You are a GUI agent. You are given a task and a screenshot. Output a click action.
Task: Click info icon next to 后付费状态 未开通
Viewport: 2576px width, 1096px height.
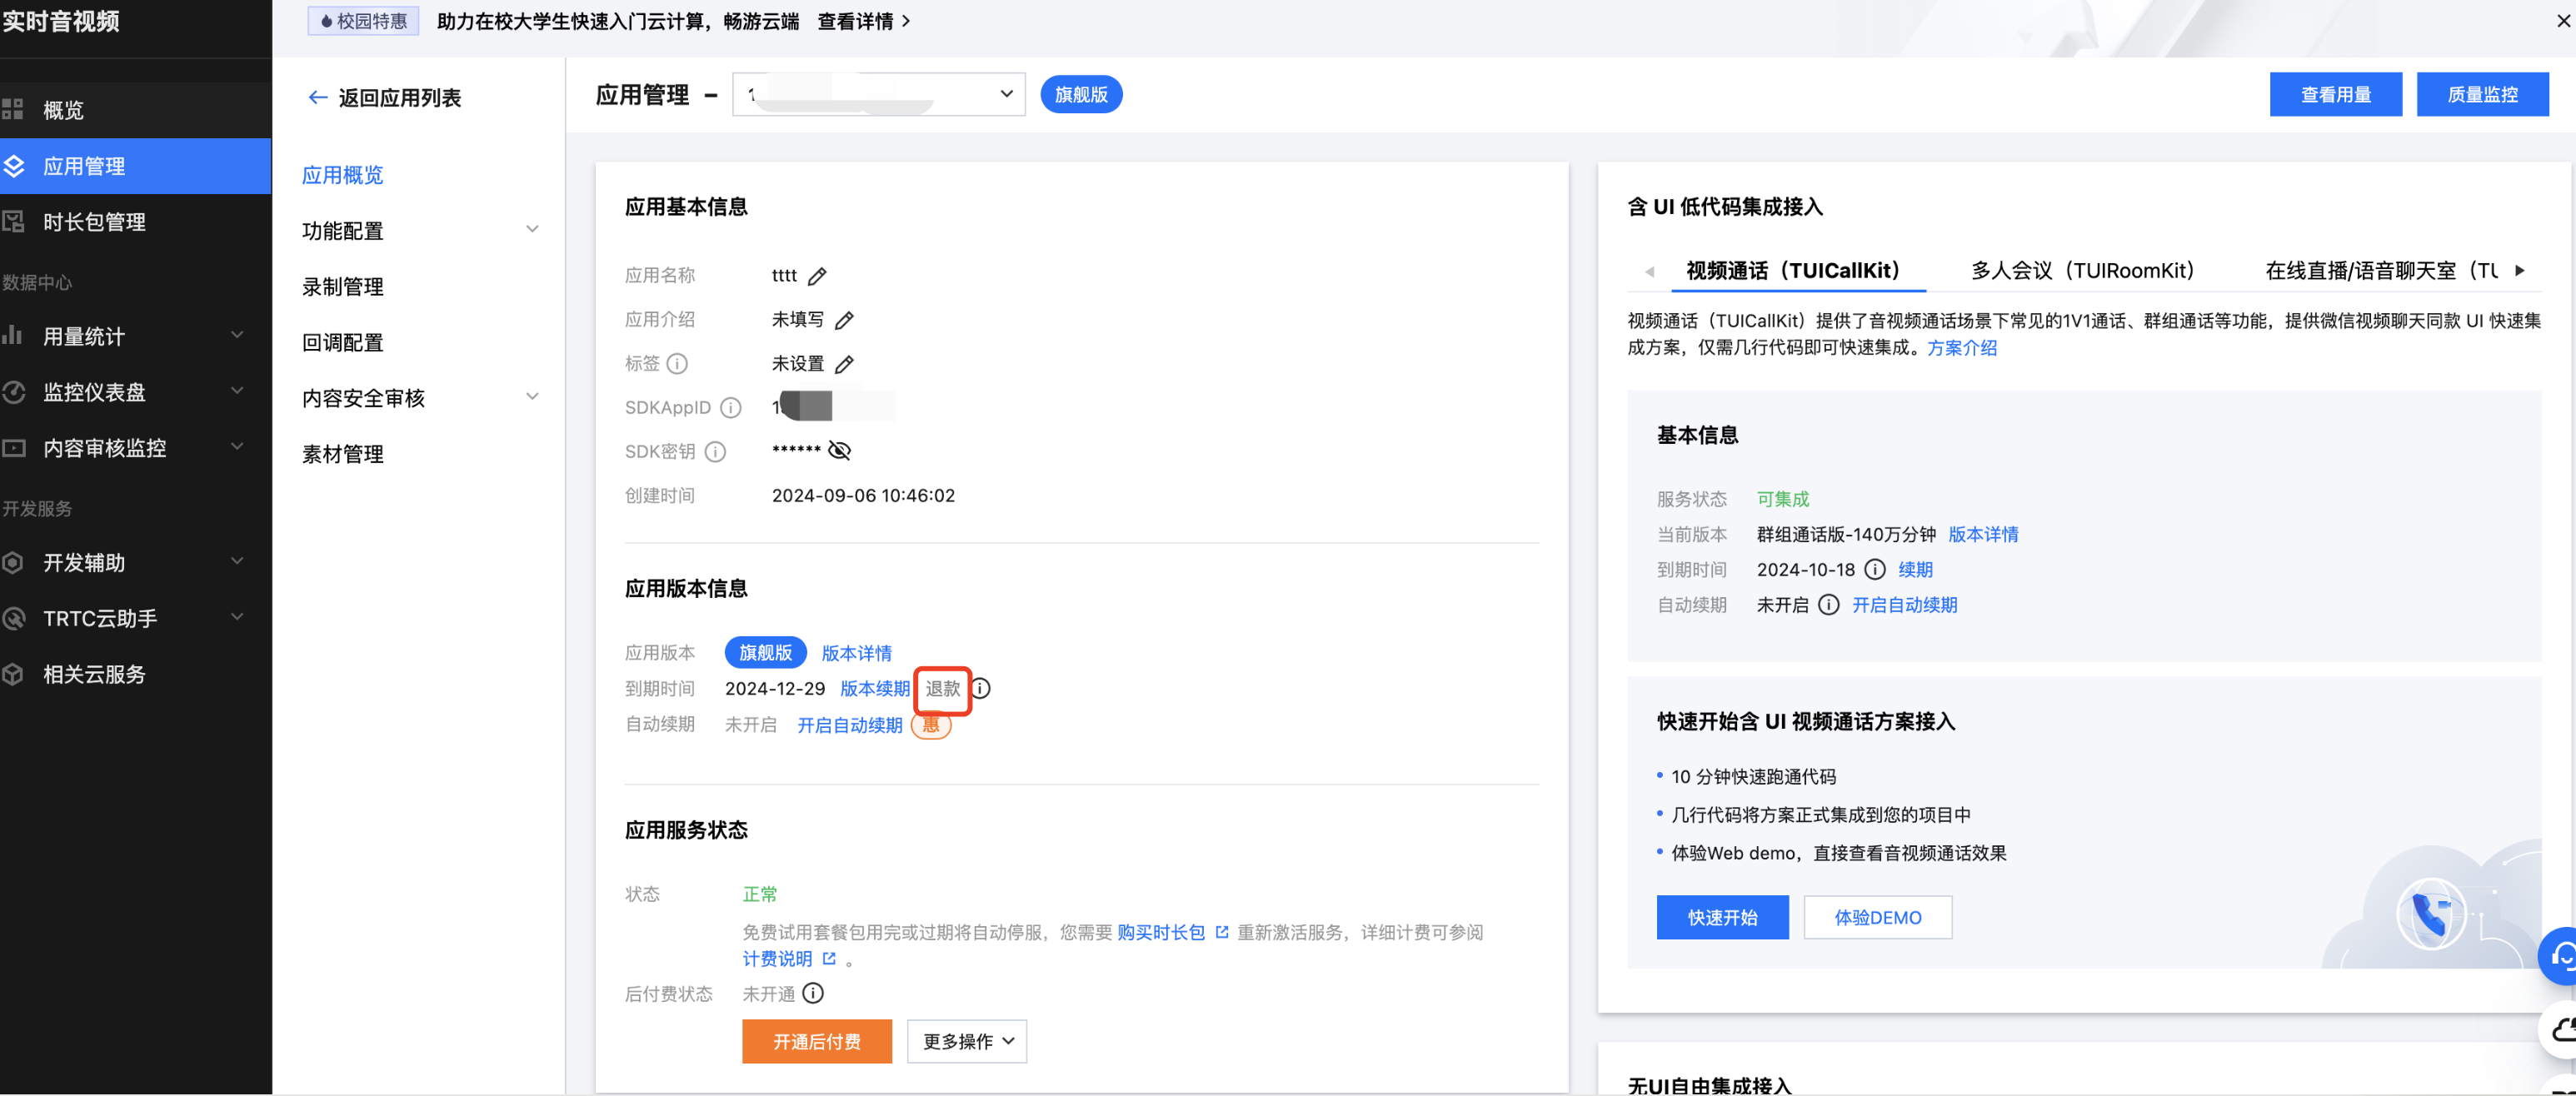813,993
